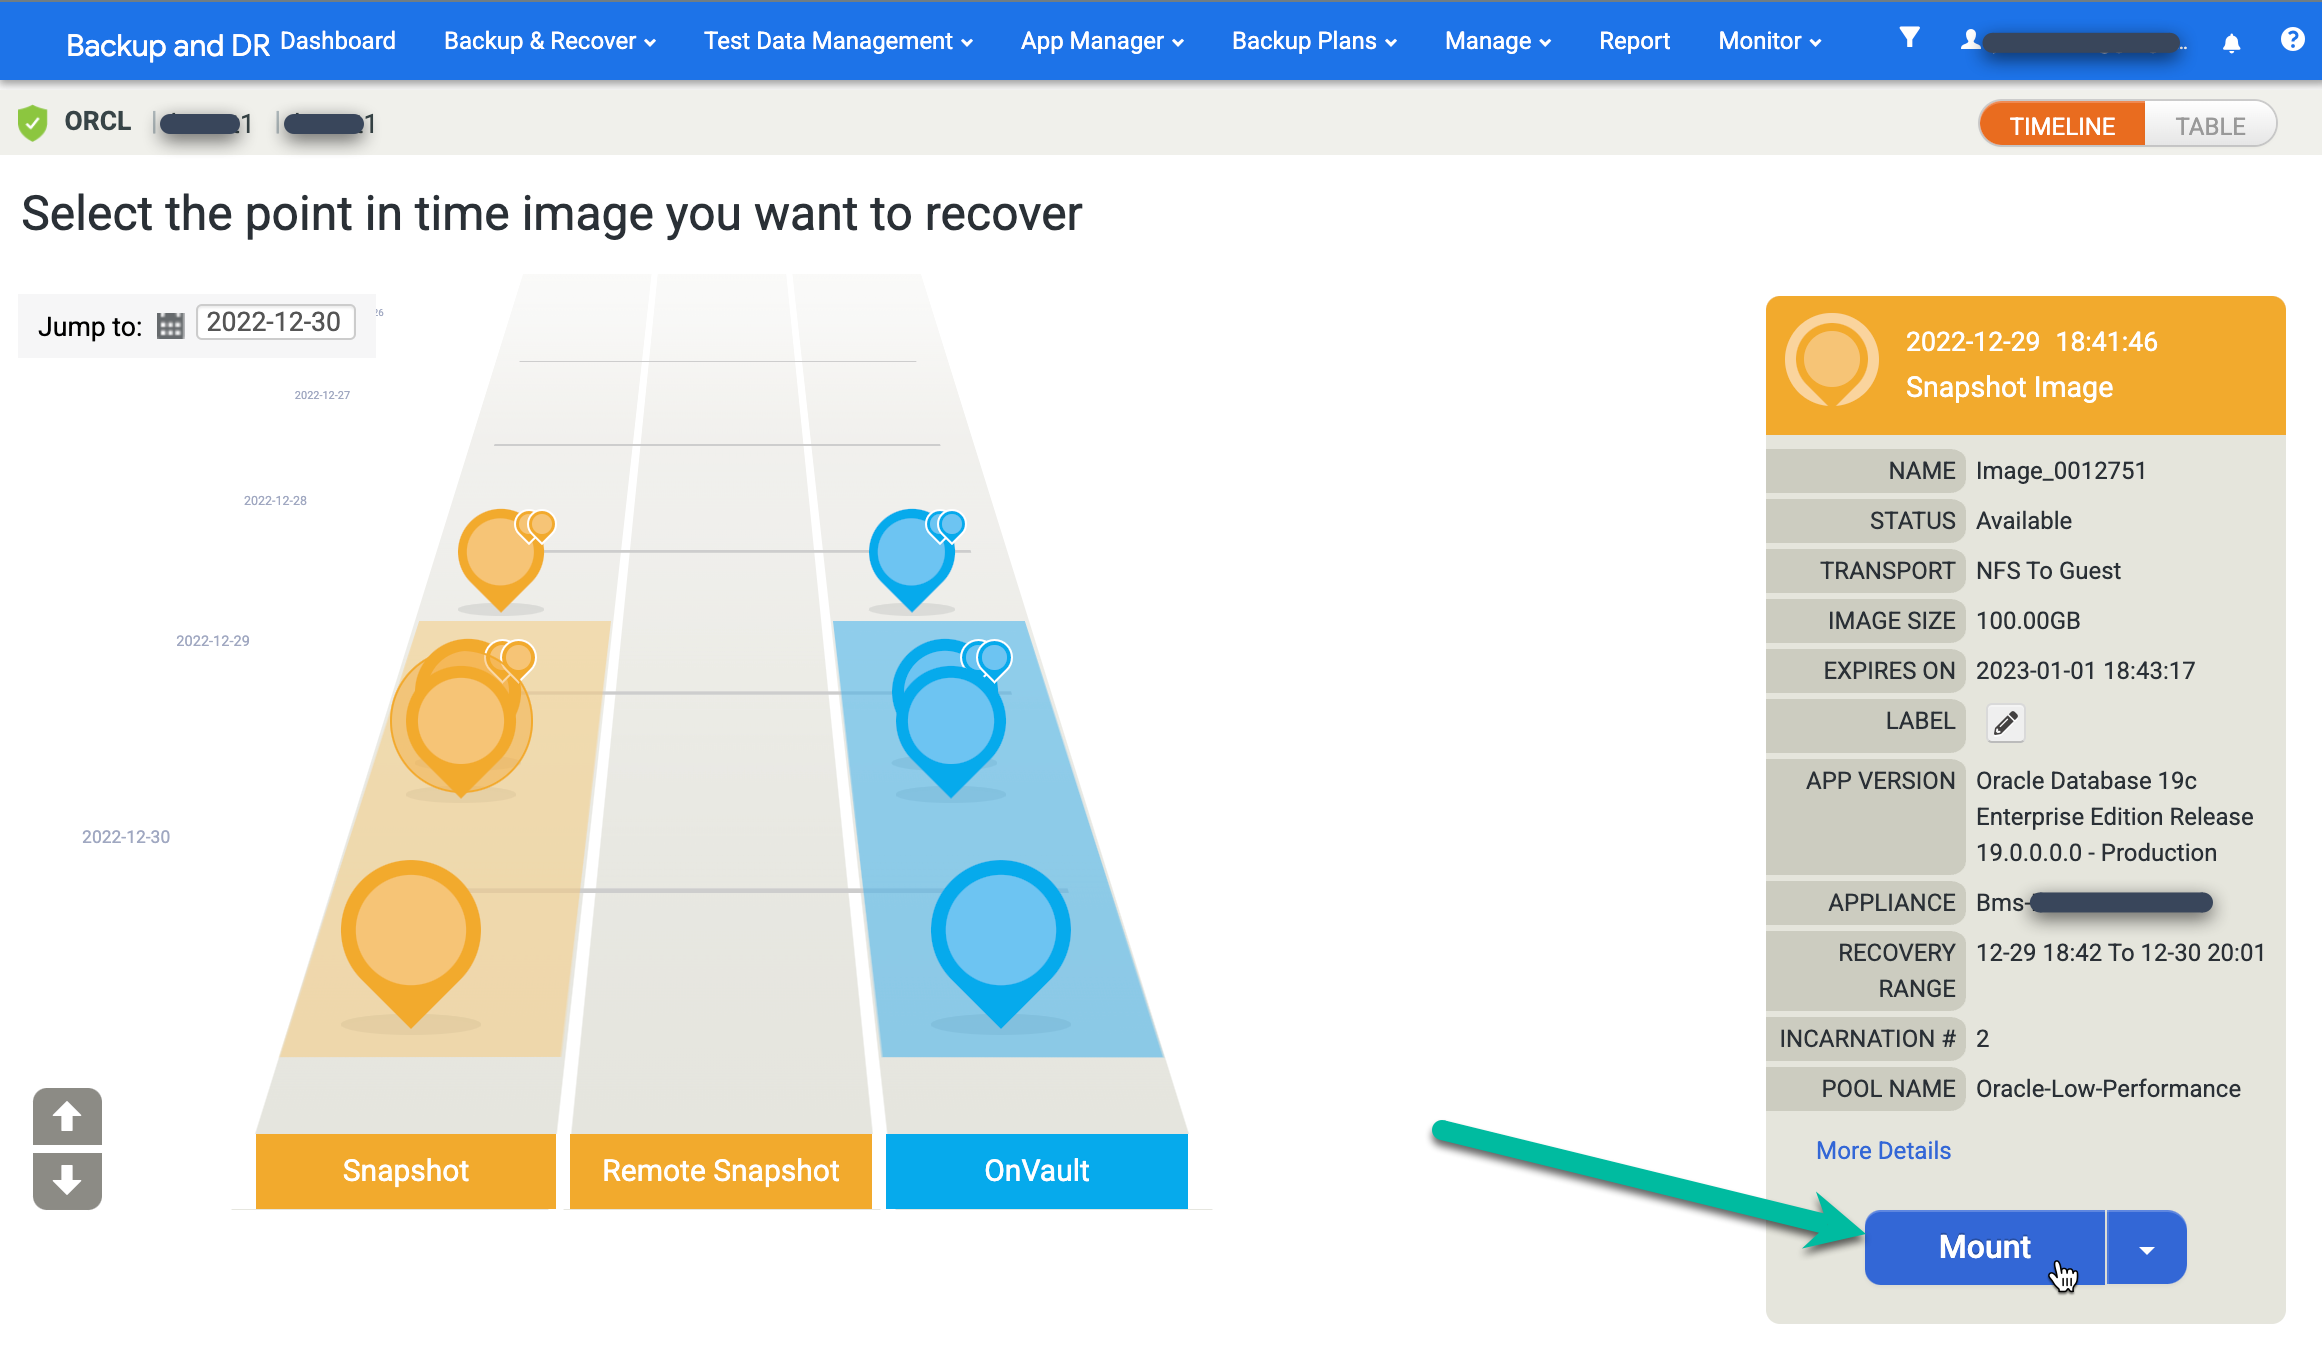Switch to TABLE view toggle

pos(2211,124)
